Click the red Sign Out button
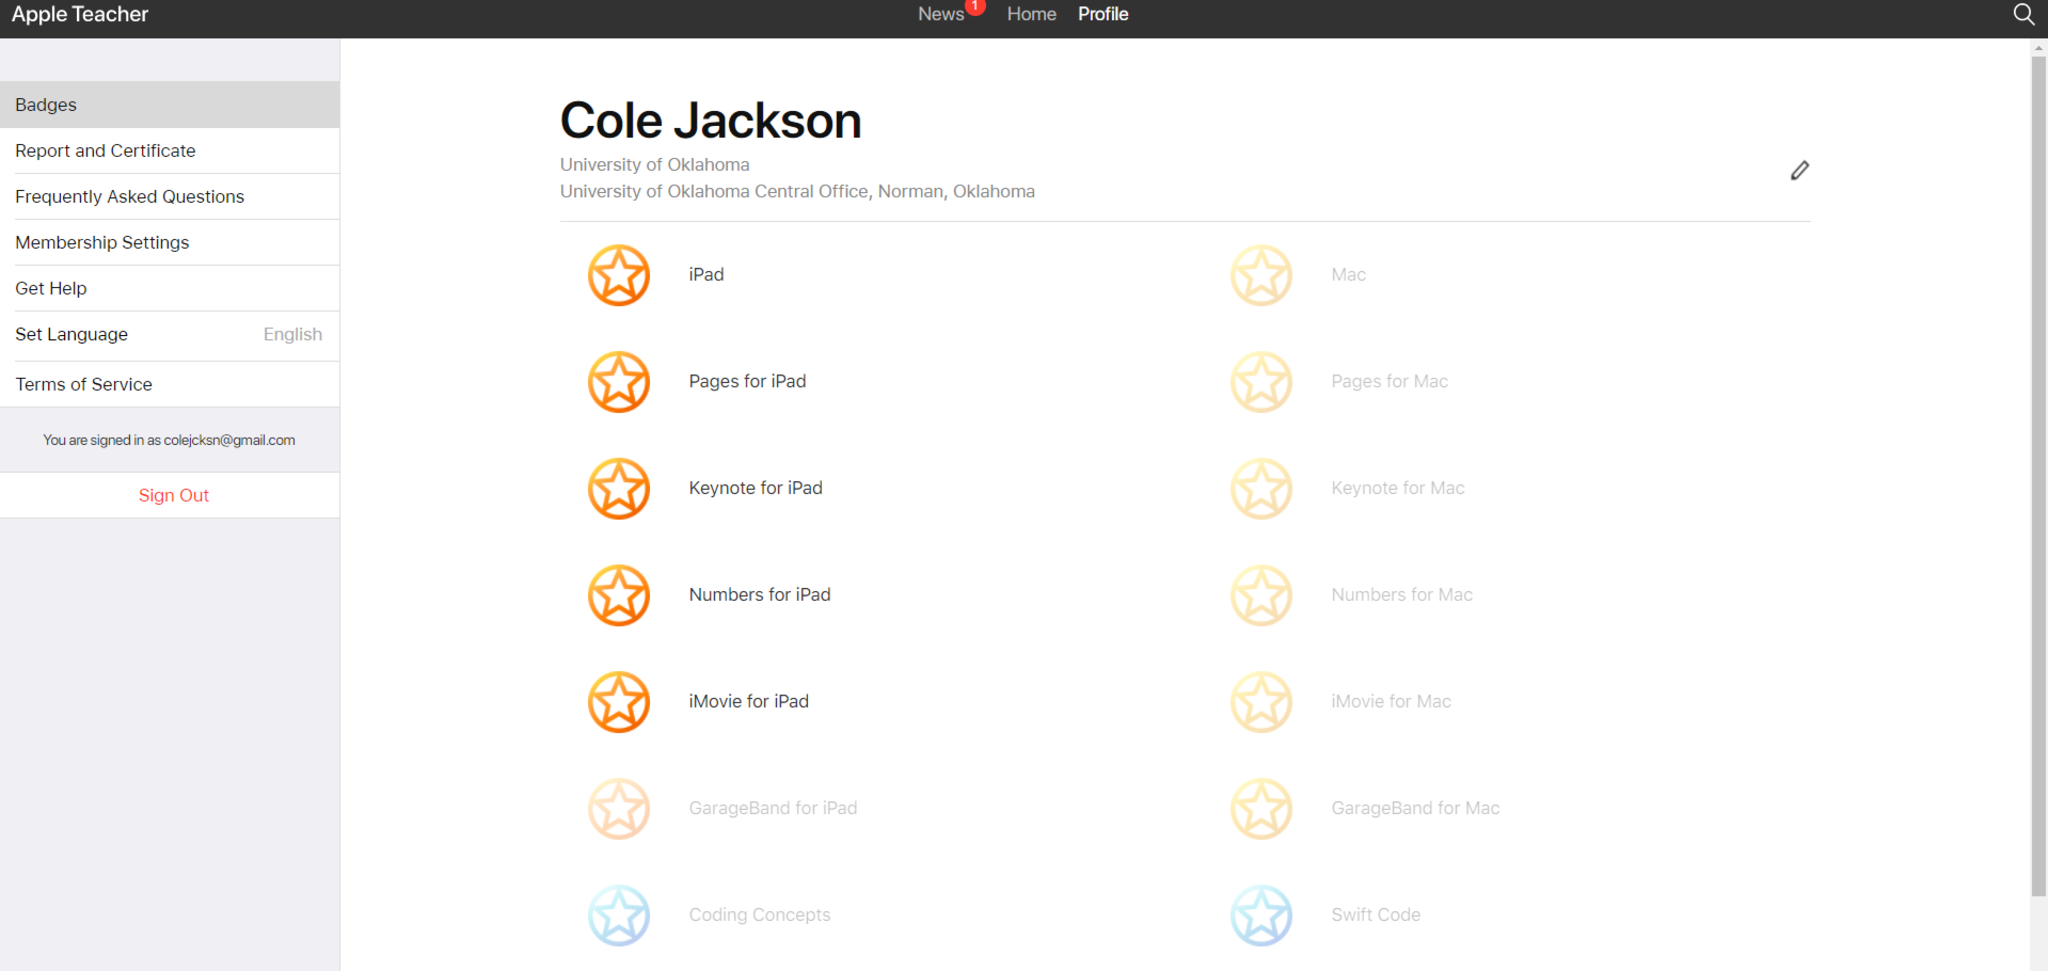 [173, 496]
